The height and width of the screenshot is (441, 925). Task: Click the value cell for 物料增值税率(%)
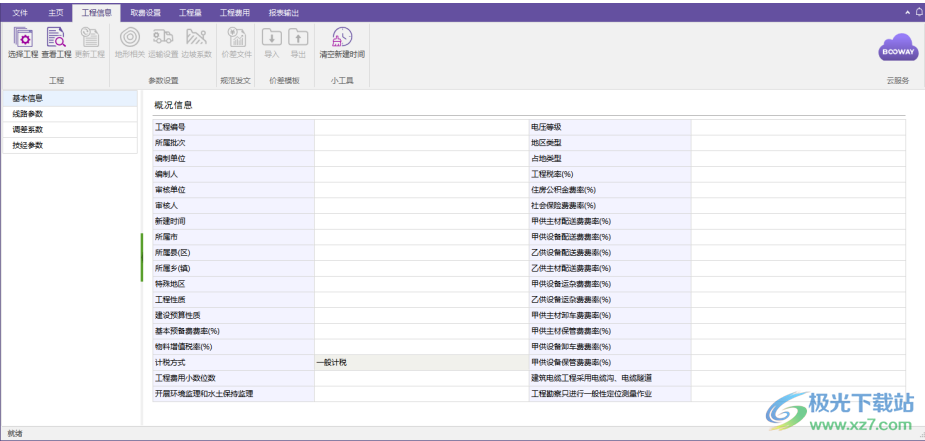tap(421, 347)
